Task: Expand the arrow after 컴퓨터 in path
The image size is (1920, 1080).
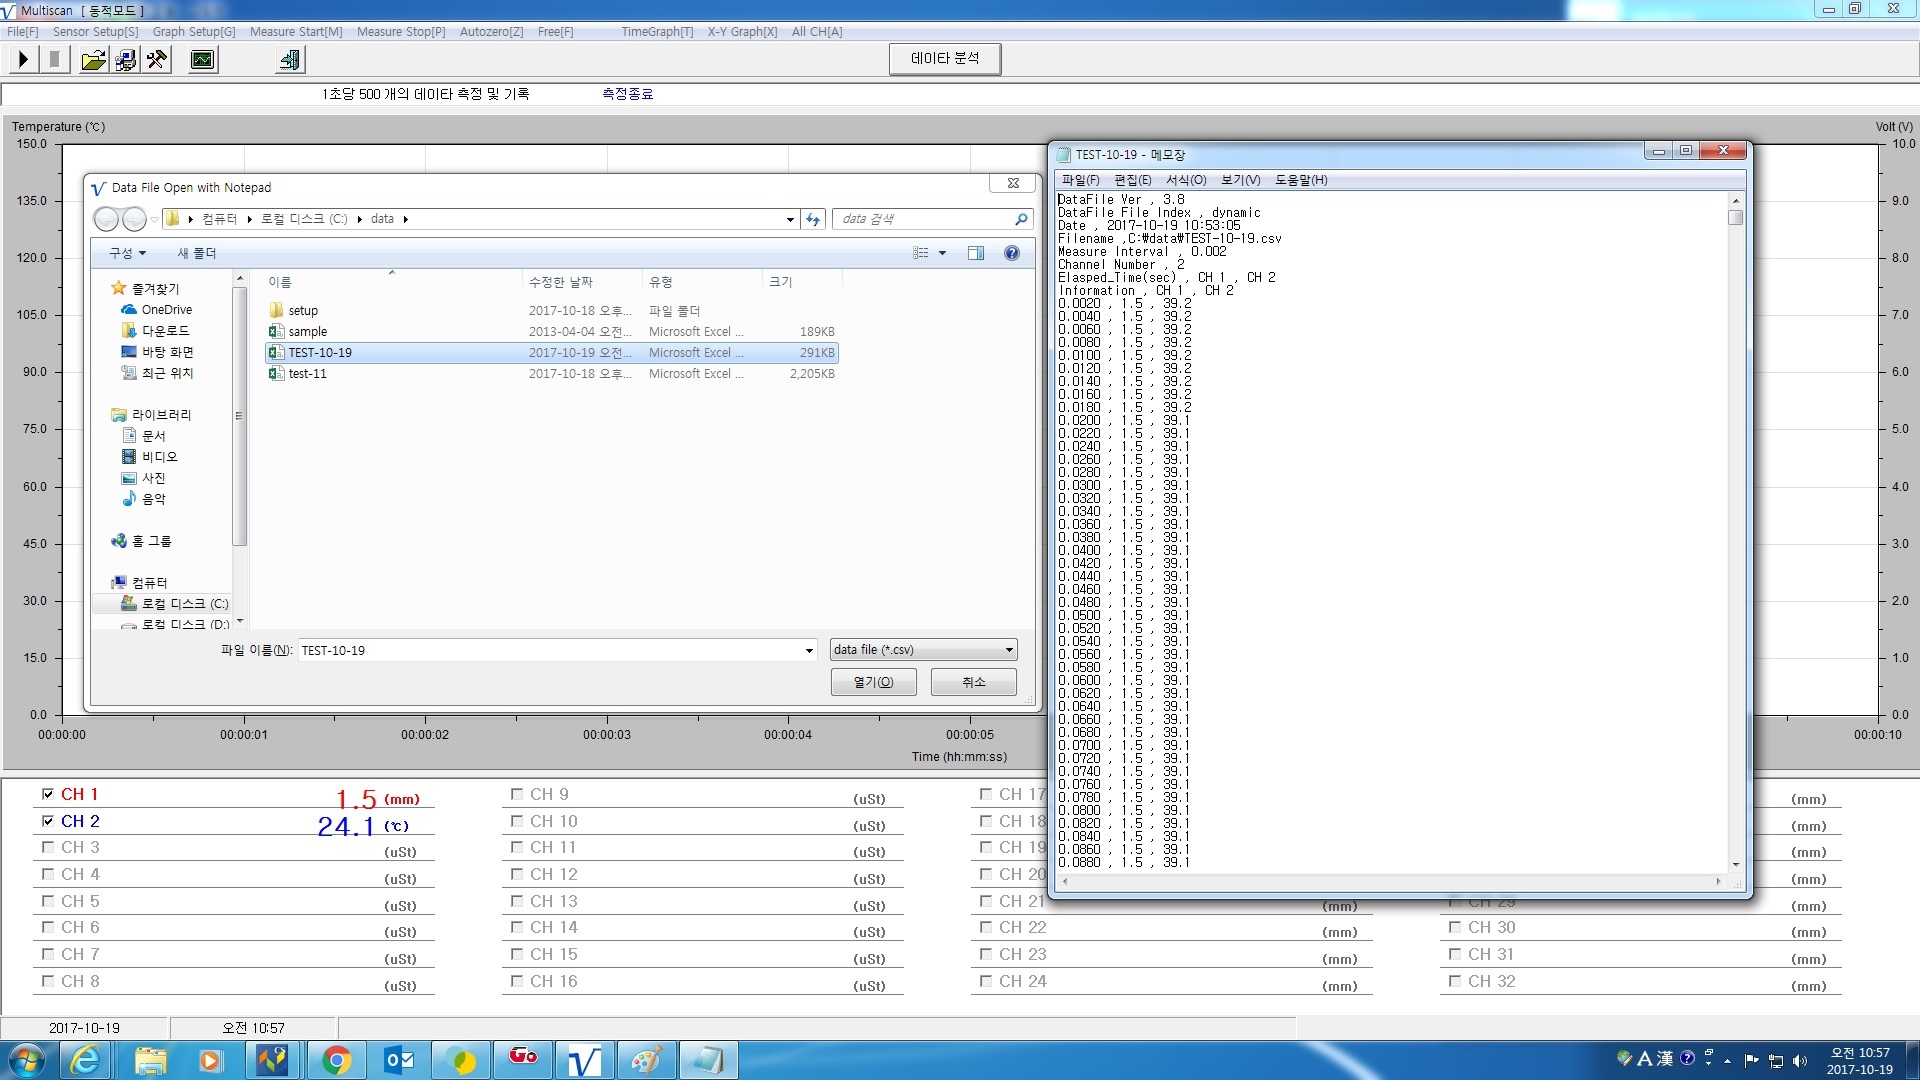Action: 249,219
